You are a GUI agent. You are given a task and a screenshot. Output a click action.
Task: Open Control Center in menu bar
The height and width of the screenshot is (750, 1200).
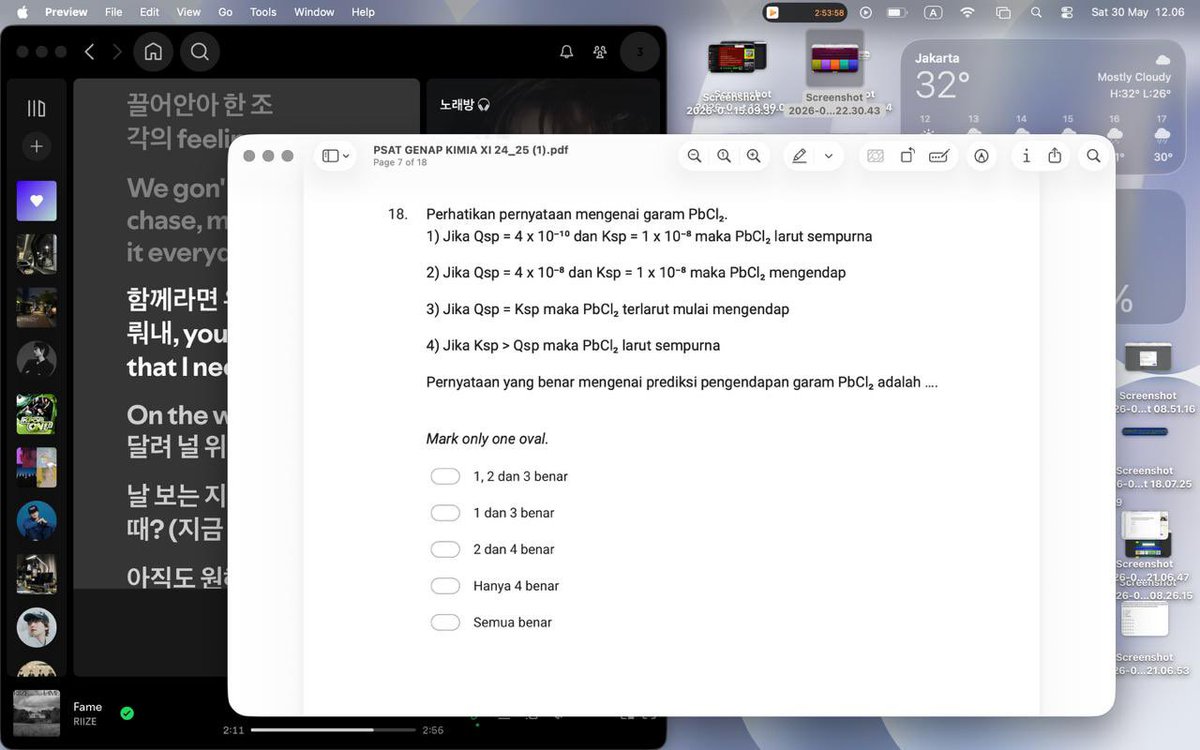click(1067, 12)
